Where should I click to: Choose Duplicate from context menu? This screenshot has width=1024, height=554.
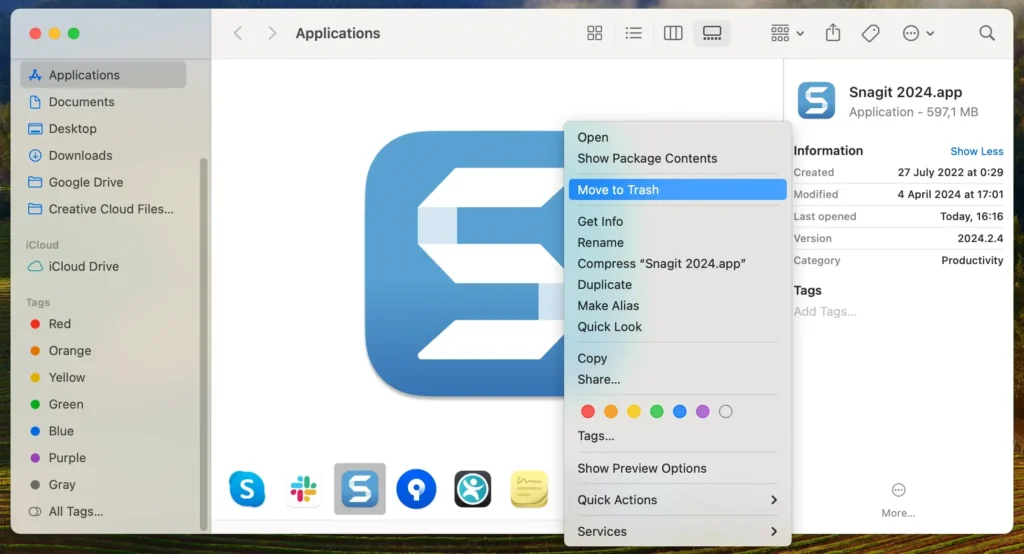click(x=677, y=285)
